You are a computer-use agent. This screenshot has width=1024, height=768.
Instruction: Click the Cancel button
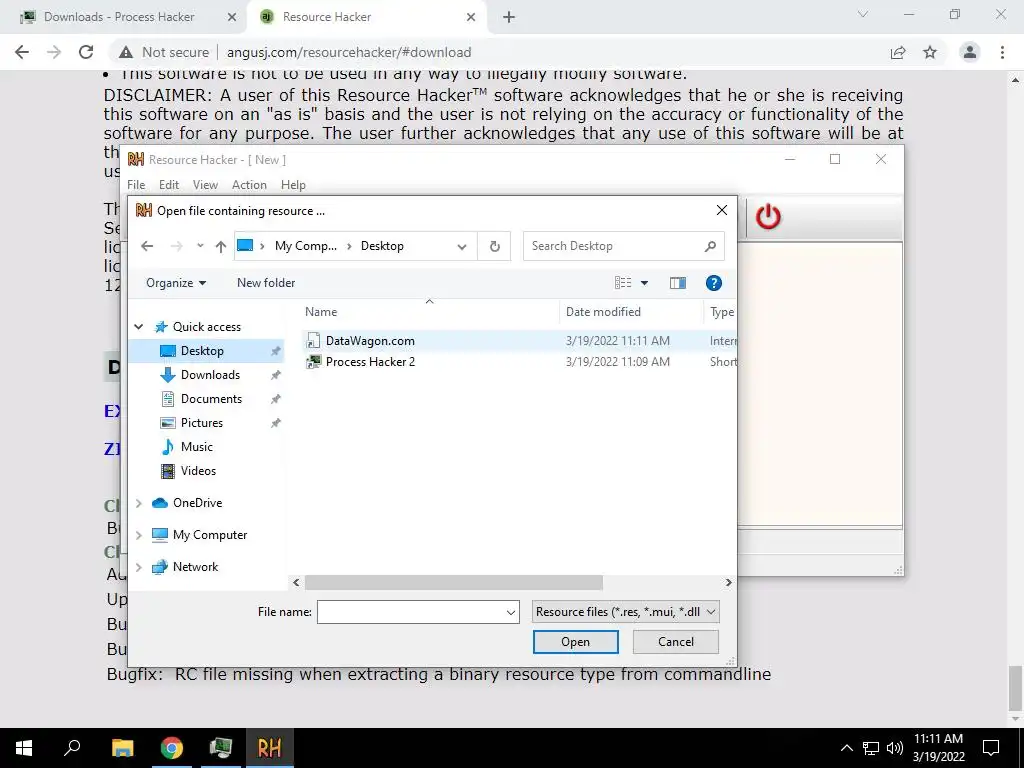click(x=676, y=642)
